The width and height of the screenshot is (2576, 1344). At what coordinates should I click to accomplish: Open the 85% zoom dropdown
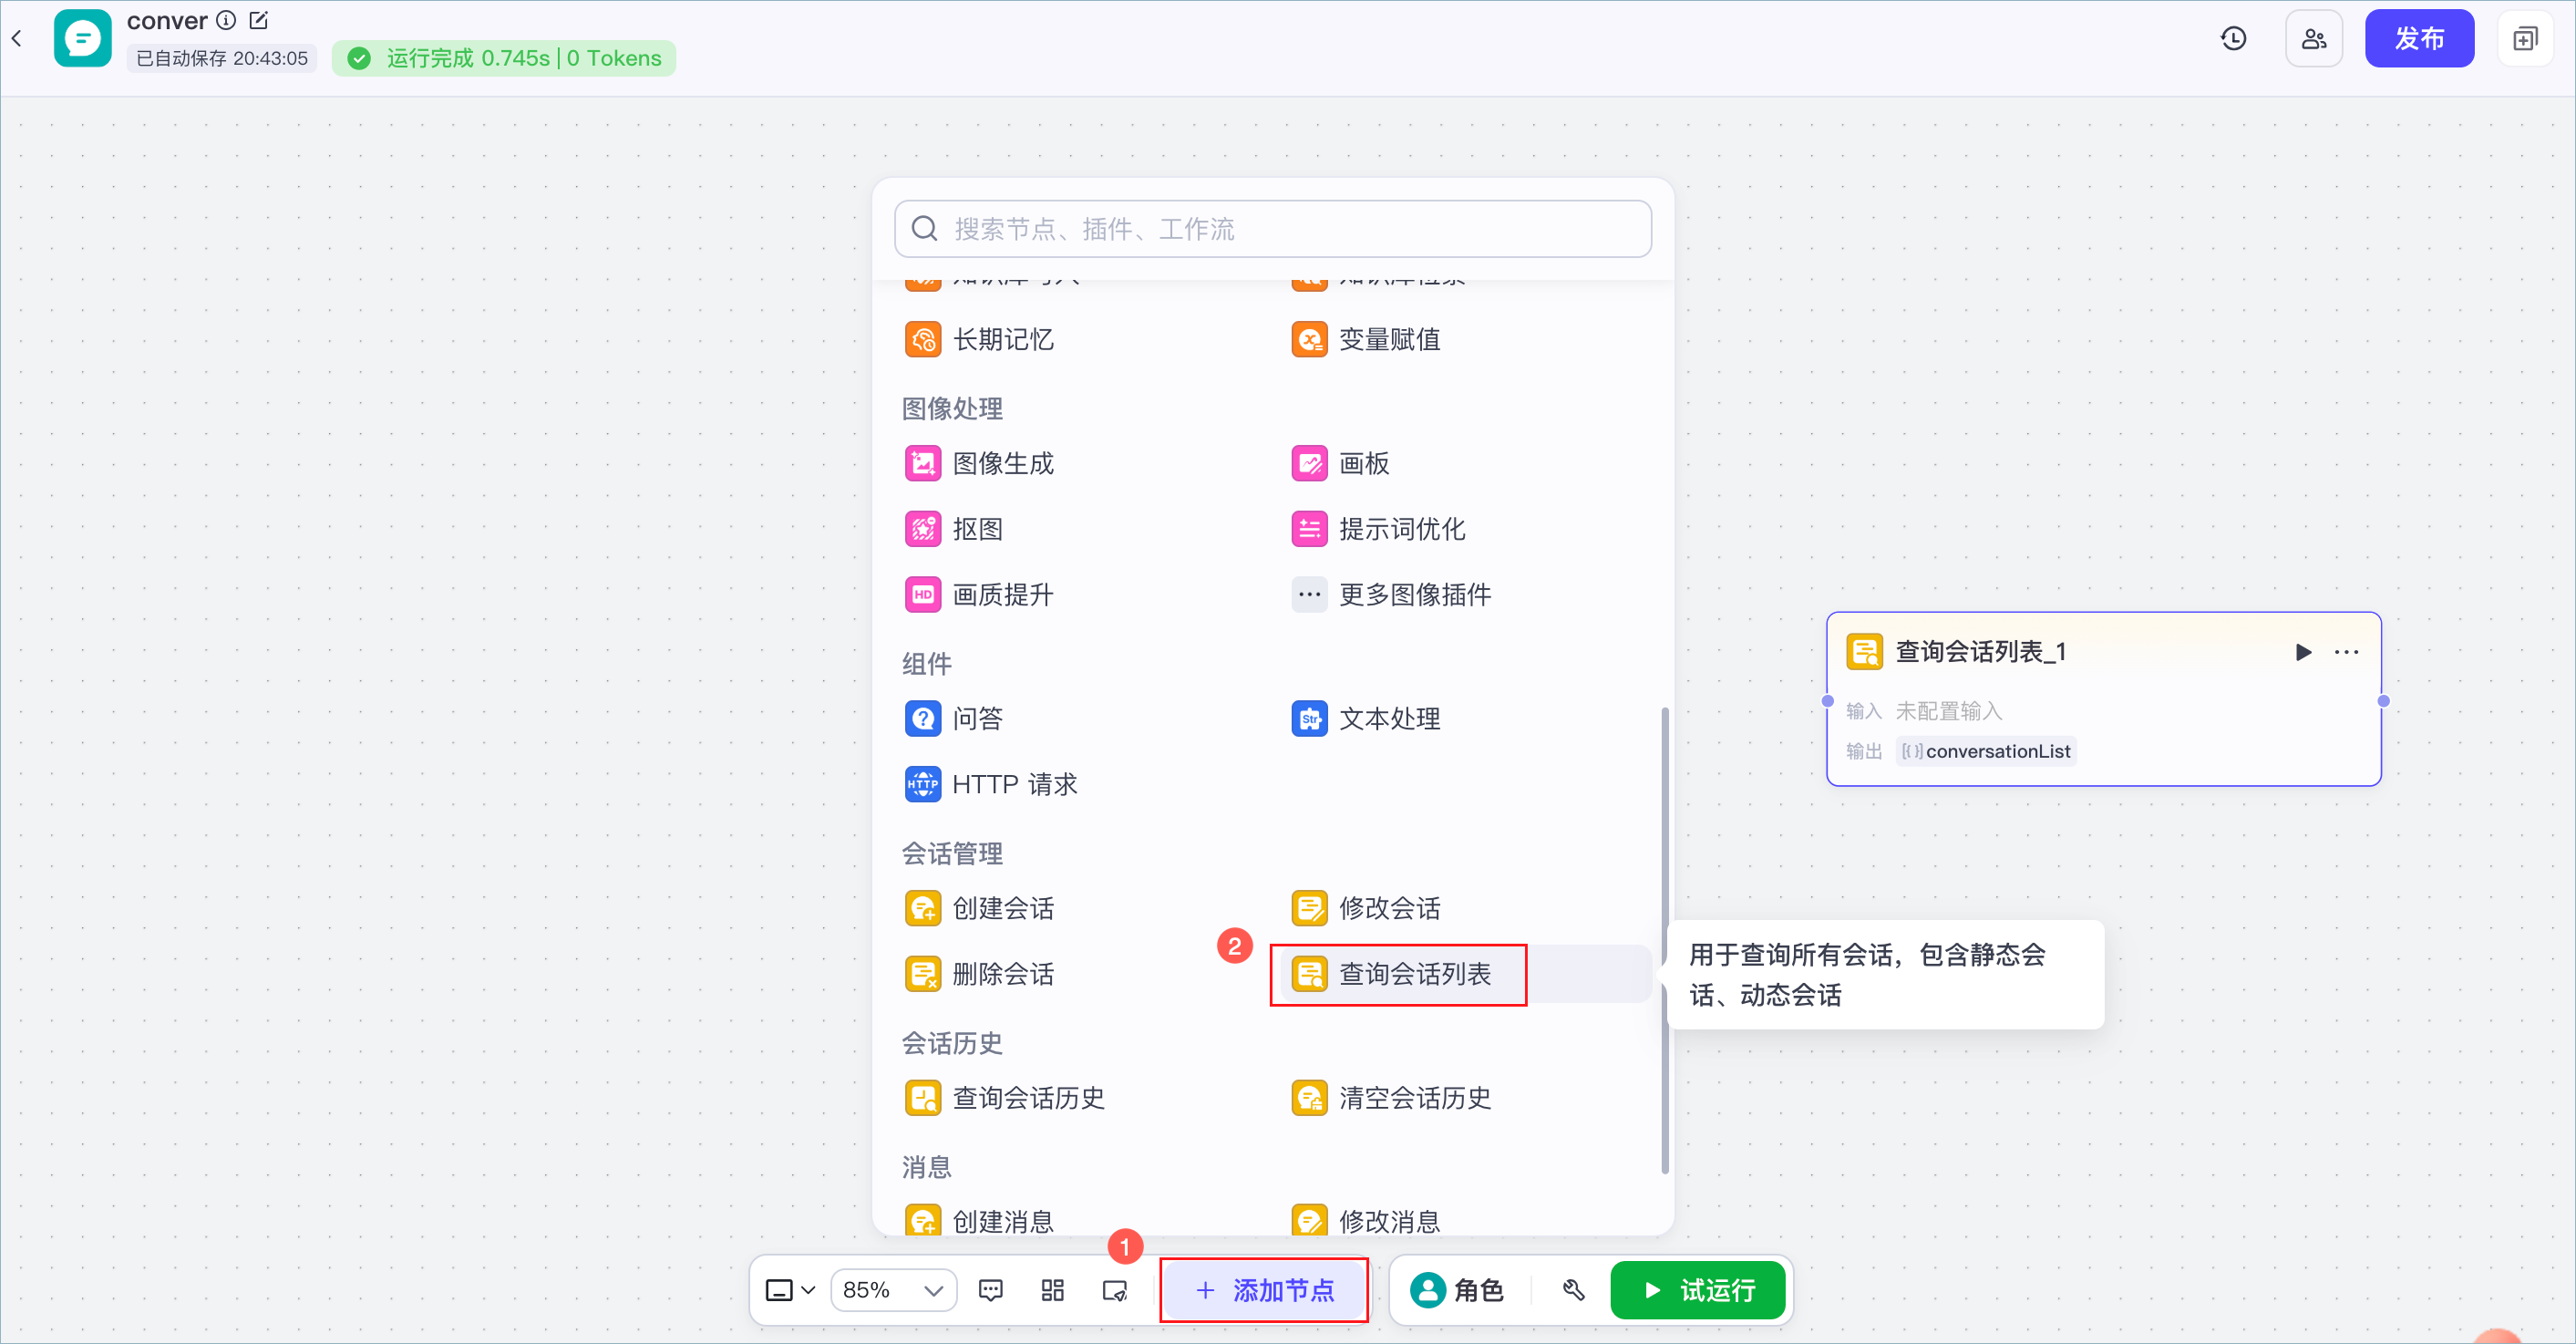click(x=893, y=1290)
